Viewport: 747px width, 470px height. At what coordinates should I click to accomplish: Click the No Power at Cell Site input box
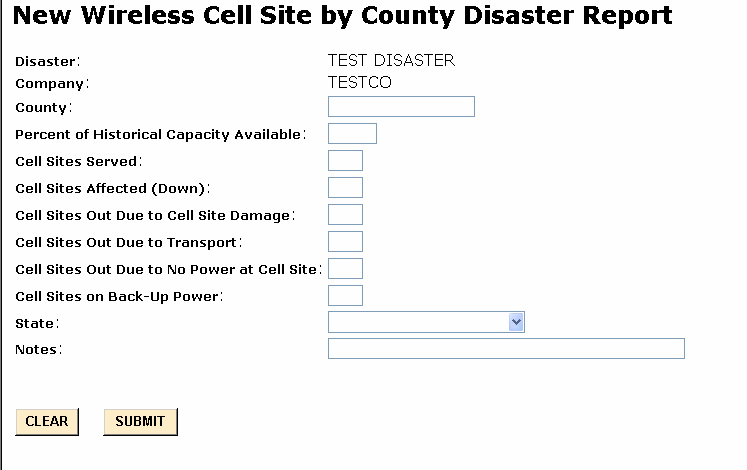(345, 269)
